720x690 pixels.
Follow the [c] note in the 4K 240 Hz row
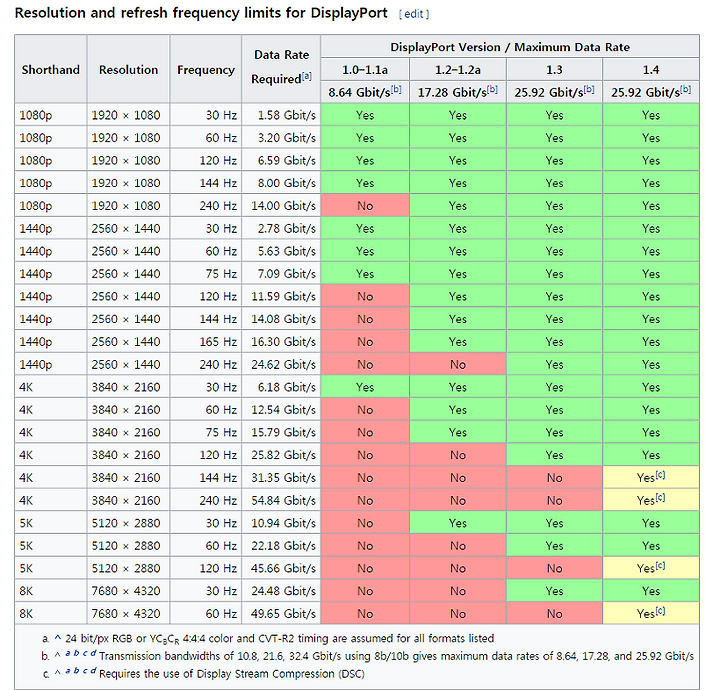pyautogui.click(x=660, y=497)
